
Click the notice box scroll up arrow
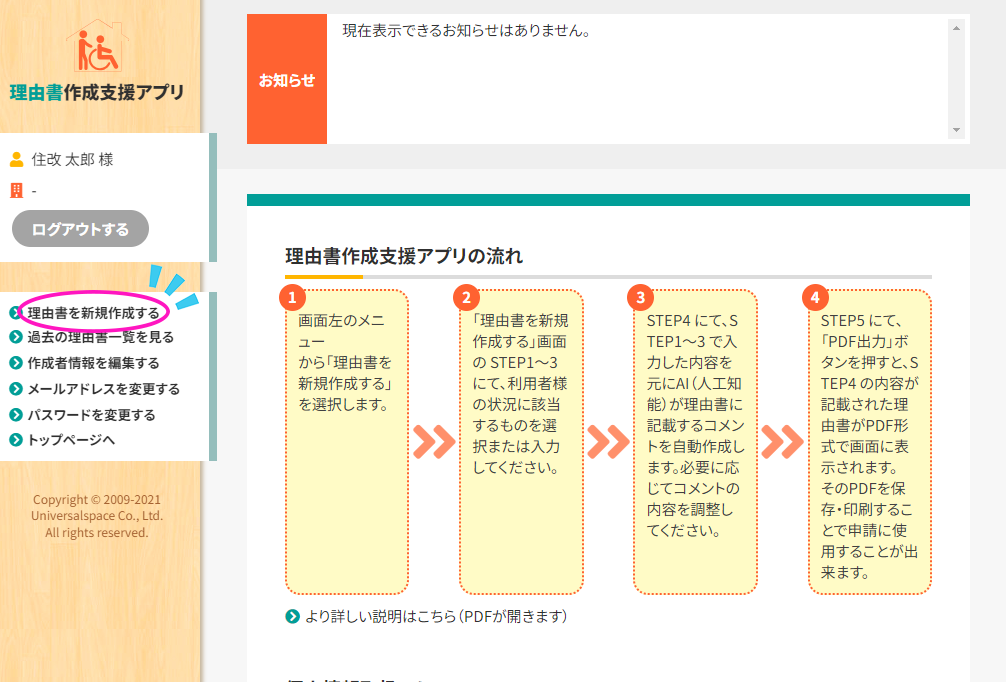(x=956, y=28)
